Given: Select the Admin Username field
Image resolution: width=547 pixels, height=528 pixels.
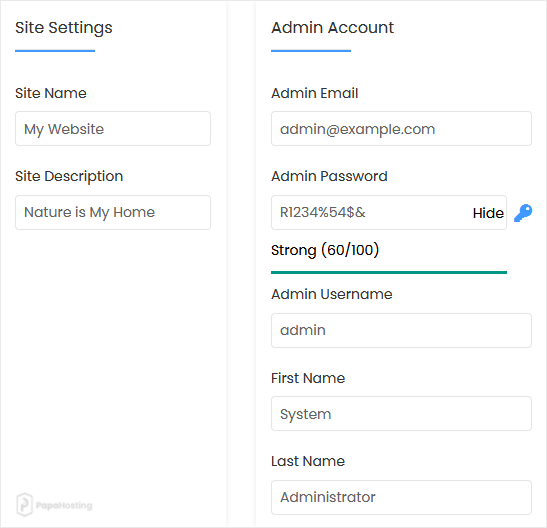Looking at the screenshot, I should (401, 330).
